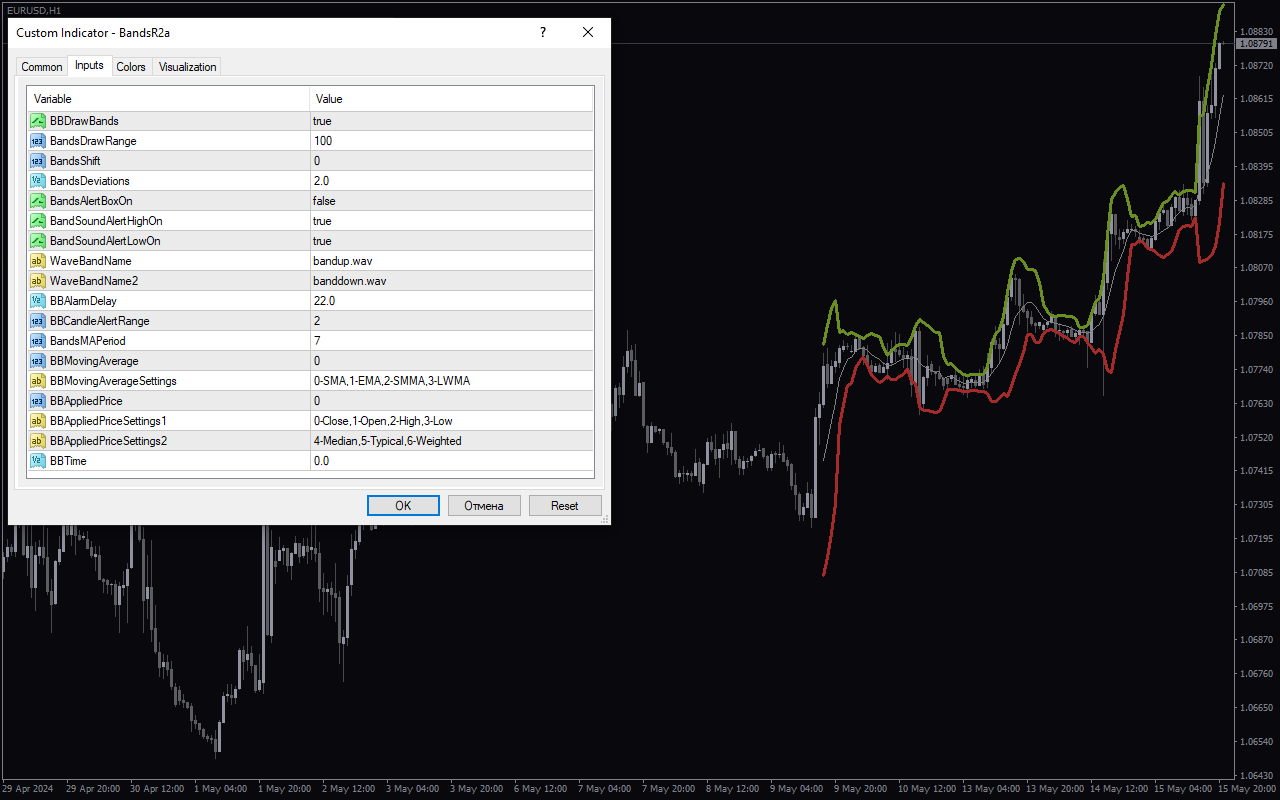The height and width of the screenshot is (800, 1280).
Task: Click the Отмена cancel button
Action: pos(484,506)
